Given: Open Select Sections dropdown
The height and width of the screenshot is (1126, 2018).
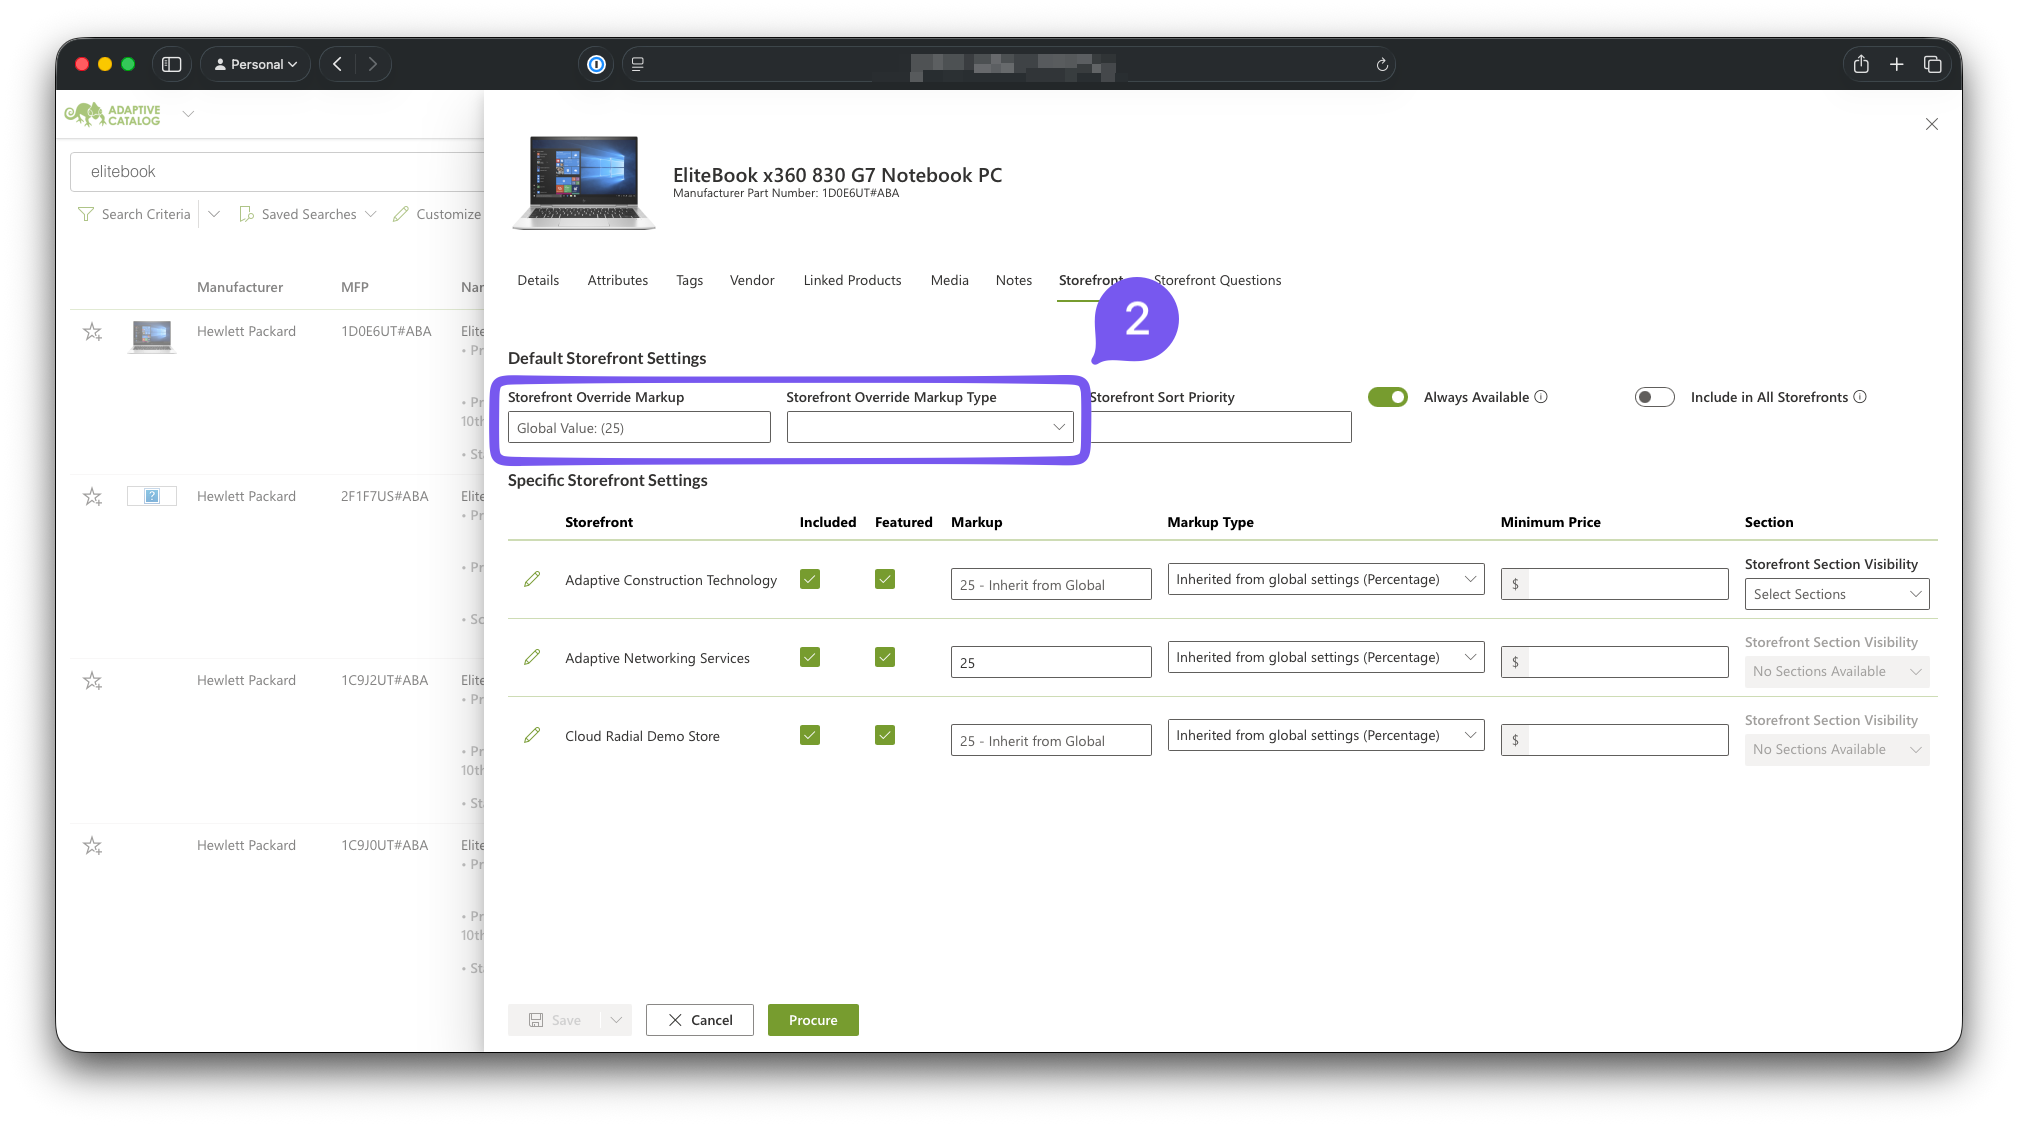Looking at the screenshot, I should tap(1837, 594).
